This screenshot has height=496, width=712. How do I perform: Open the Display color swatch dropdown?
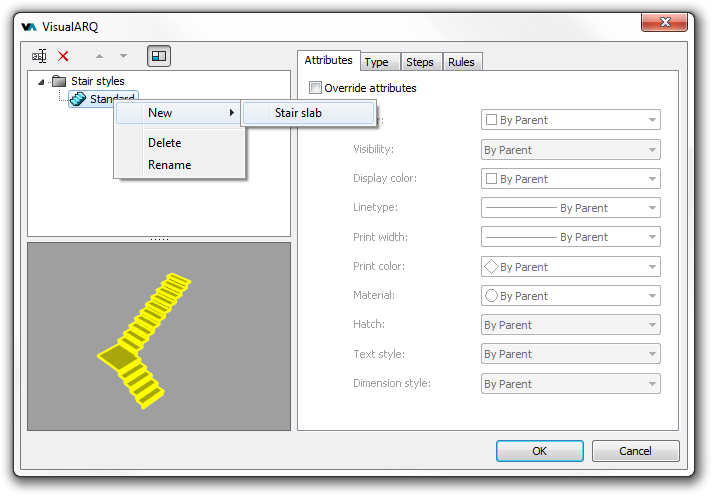pyautogui.click(x=570, y=179)
